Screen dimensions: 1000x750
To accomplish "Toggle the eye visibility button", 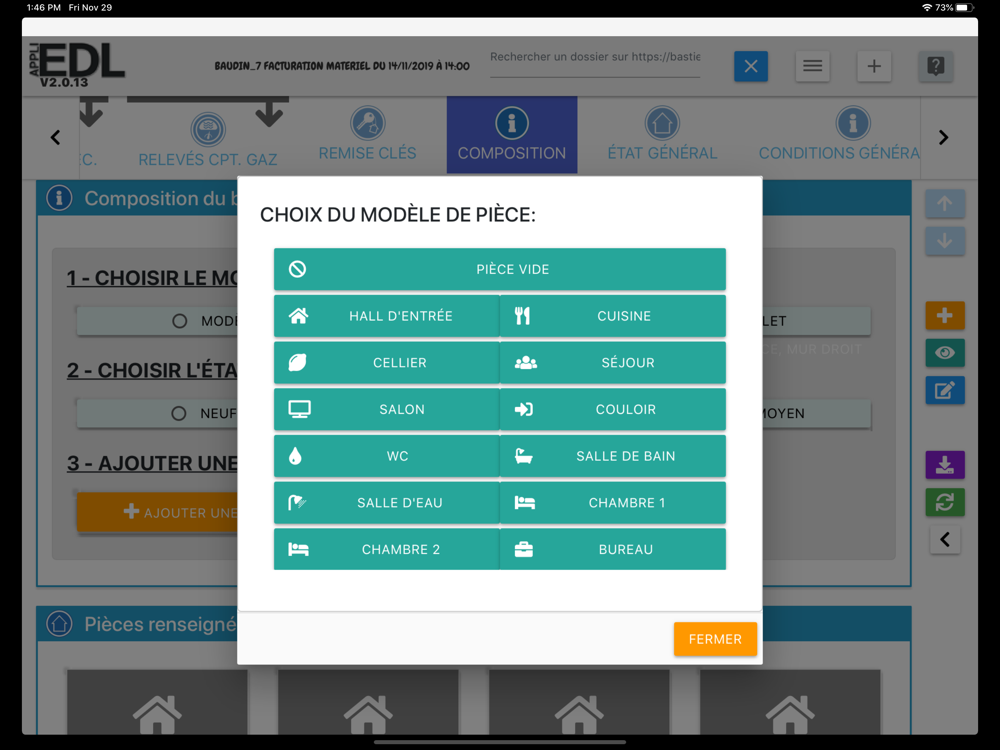I will click(x=945, y=353).
